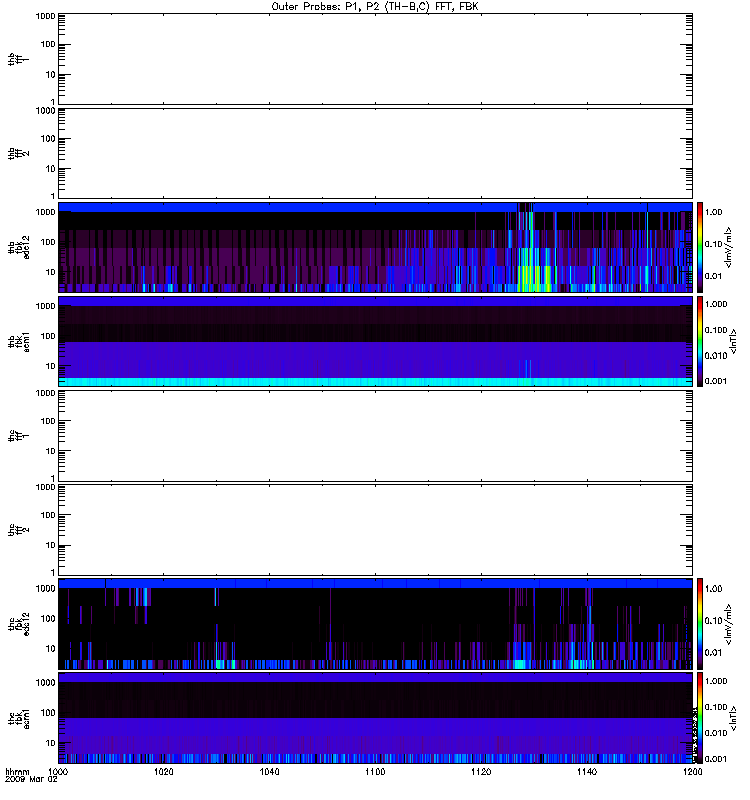The width and height of the screenshot is (750, 800).
Task: Click inside the empty thc fff 2 panel
Action: pos(375,530)
